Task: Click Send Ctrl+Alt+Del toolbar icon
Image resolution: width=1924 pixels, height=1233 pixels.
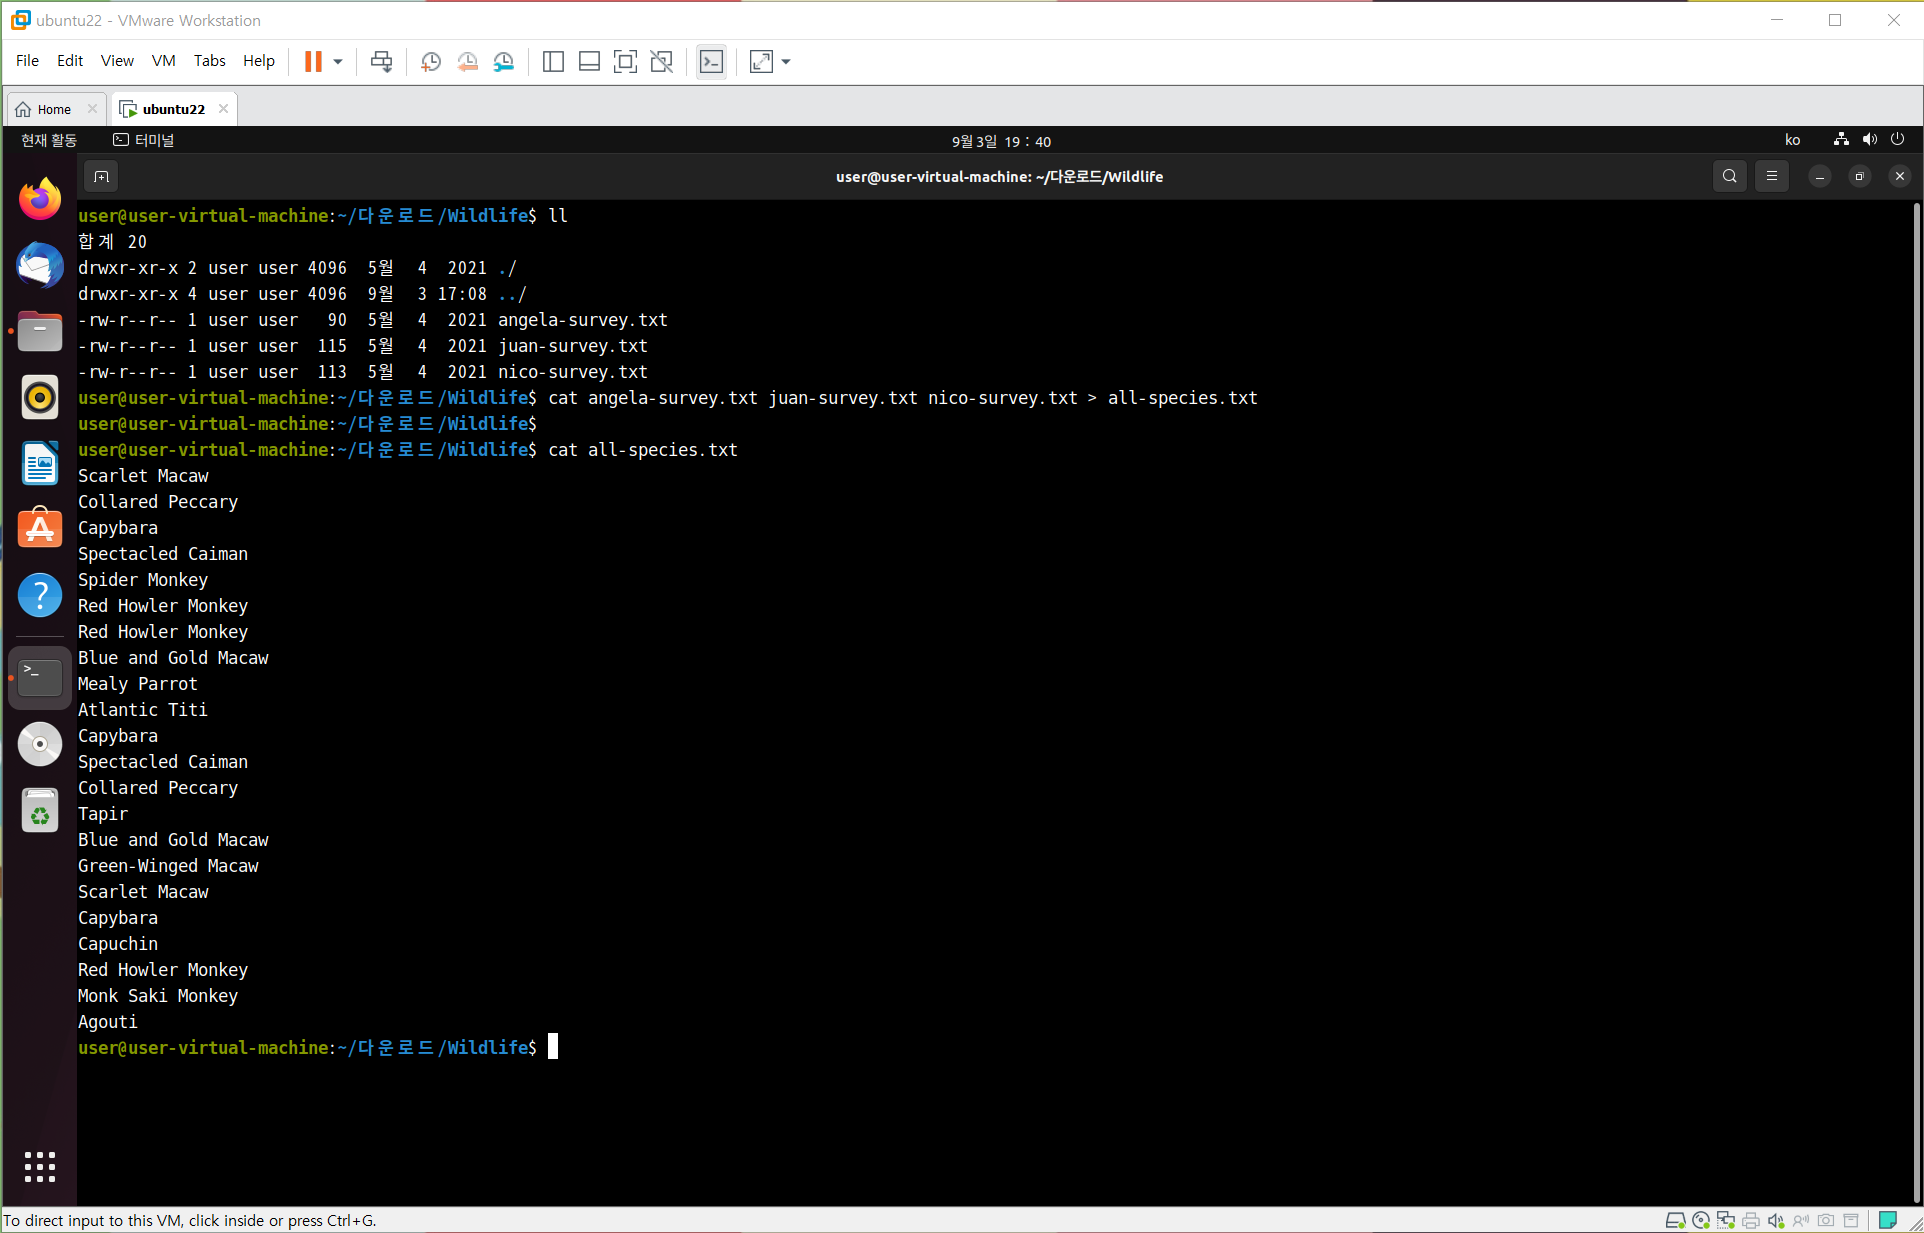Action: coord(381,62)
